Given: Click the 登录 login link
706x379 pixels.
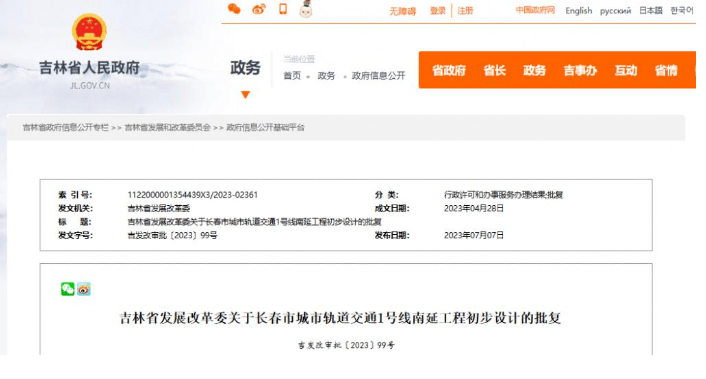Looking at the screenshot, I should tap(438, 11).
